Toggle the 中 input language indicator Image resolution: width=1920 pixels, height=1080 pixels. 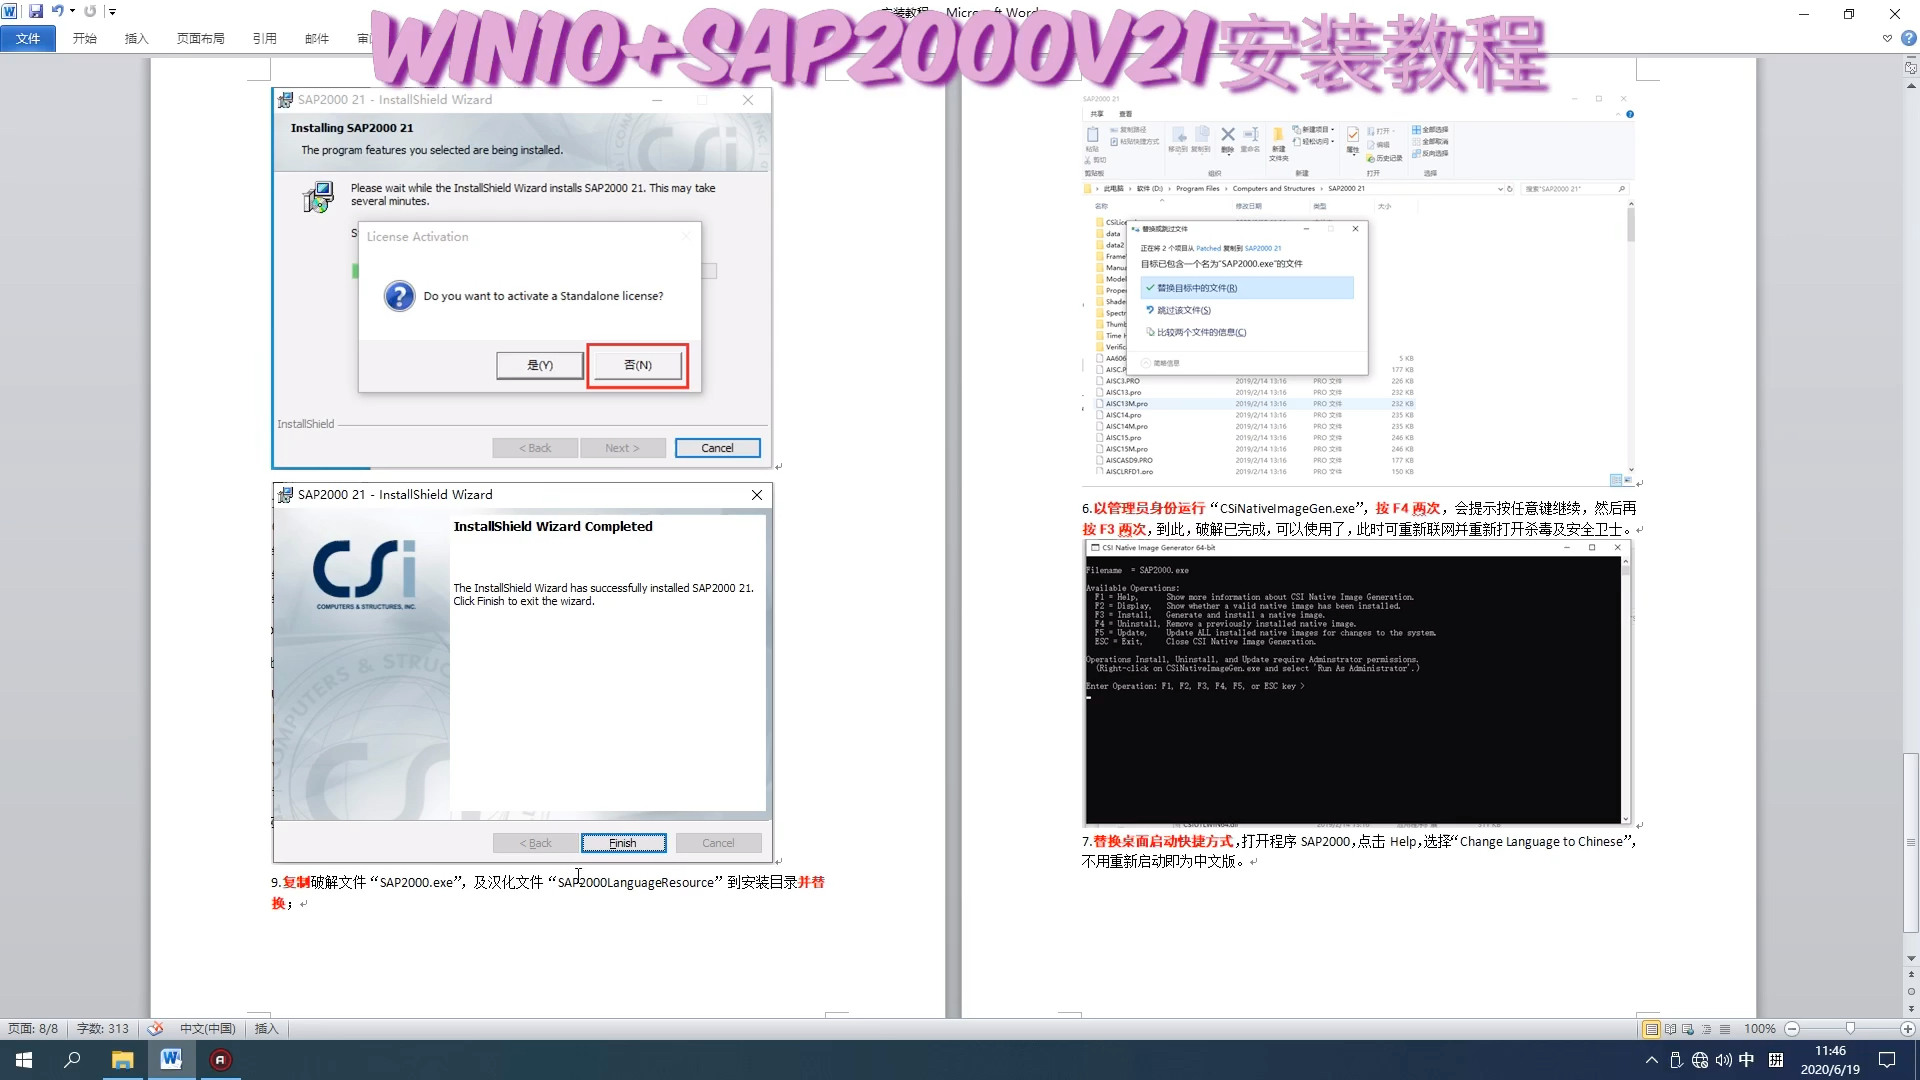(x=1746, y=1060)
